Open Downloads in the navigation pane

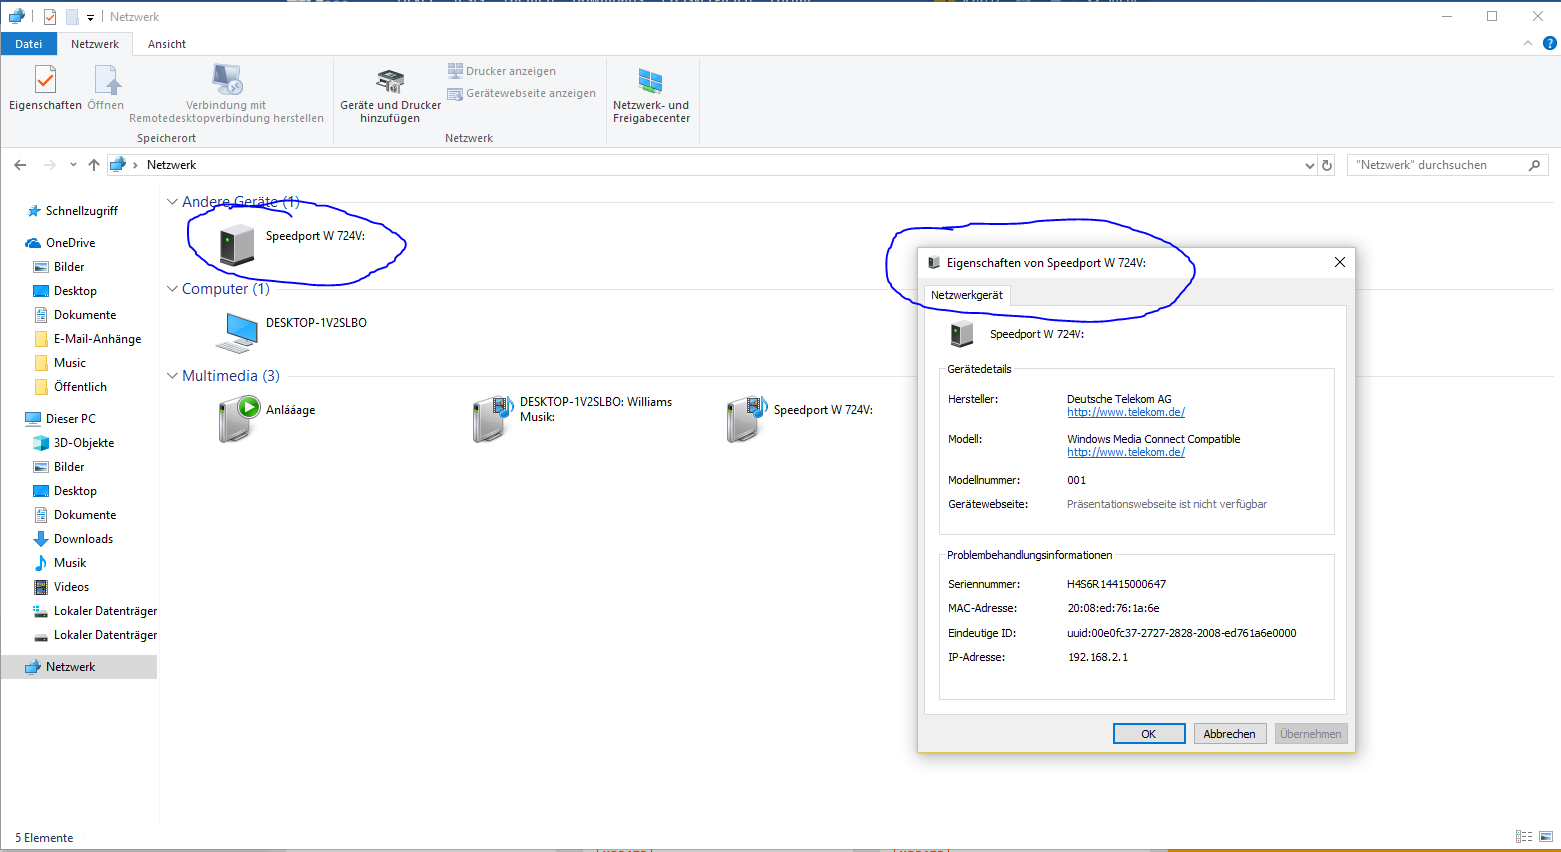click(83, 539)
